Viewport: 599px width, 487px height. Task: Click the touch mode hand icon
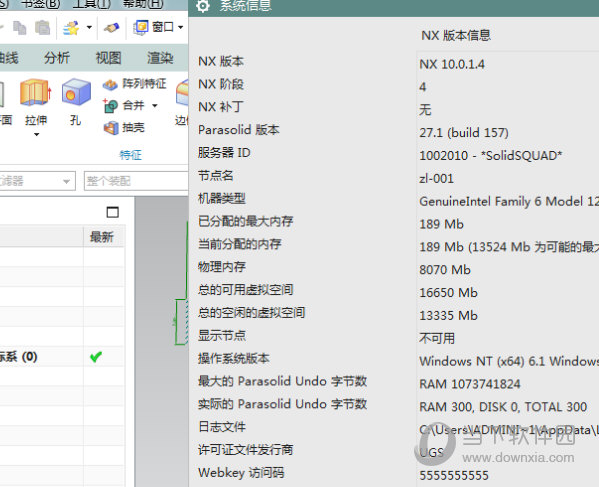pos(112,28)
